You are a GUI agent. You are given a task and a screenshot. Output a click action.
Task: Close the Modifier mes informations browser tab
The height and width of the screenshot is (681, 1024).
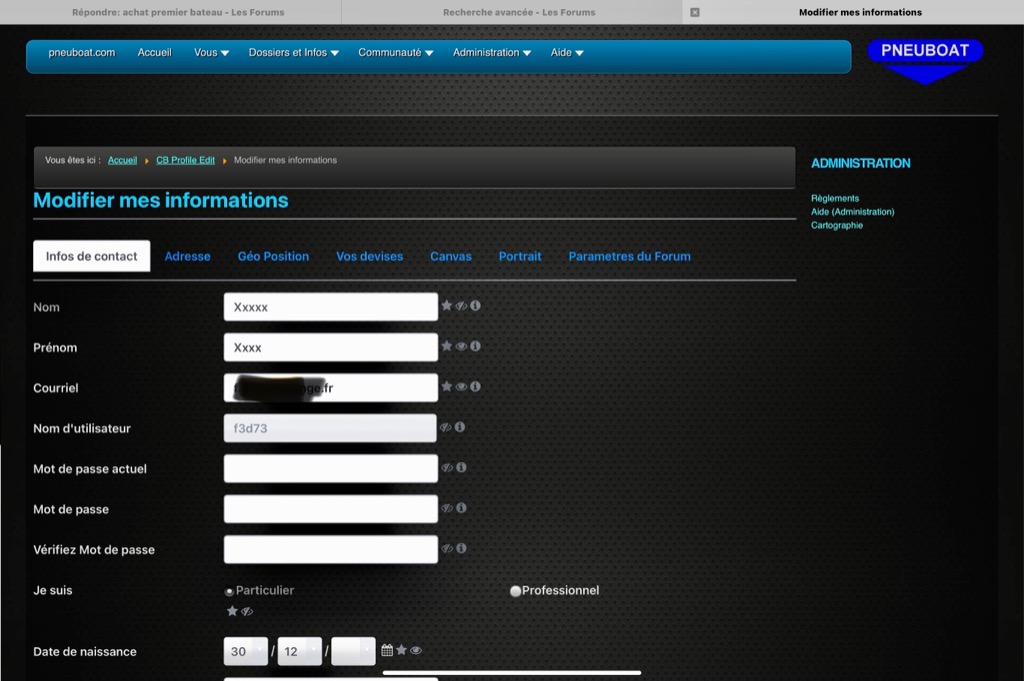(695, 12)
